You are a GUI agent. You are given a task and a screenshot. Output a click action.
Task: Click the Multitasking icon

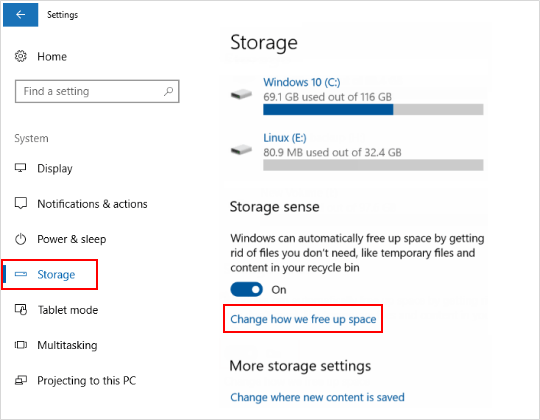[21, 345]
